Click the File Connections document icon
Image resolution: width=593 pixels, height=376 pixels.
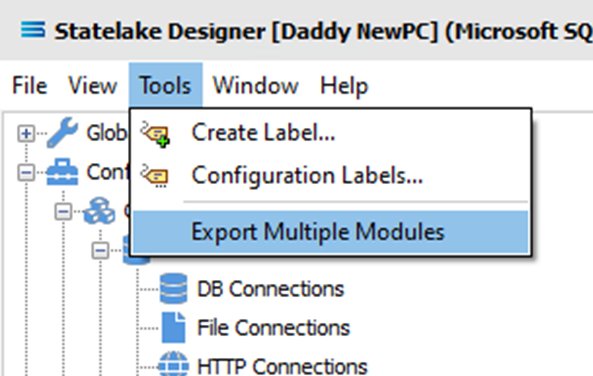(x=174, y=328)
